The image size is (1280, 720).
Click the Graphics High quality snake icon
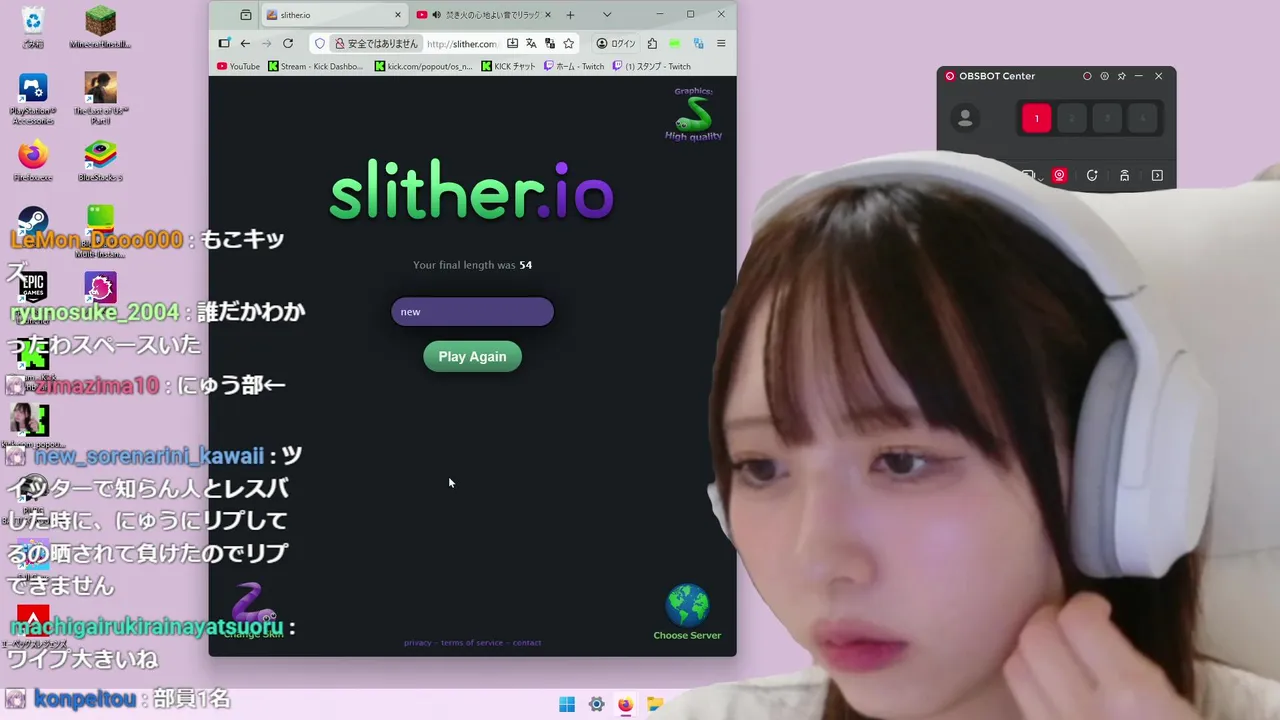693,115
